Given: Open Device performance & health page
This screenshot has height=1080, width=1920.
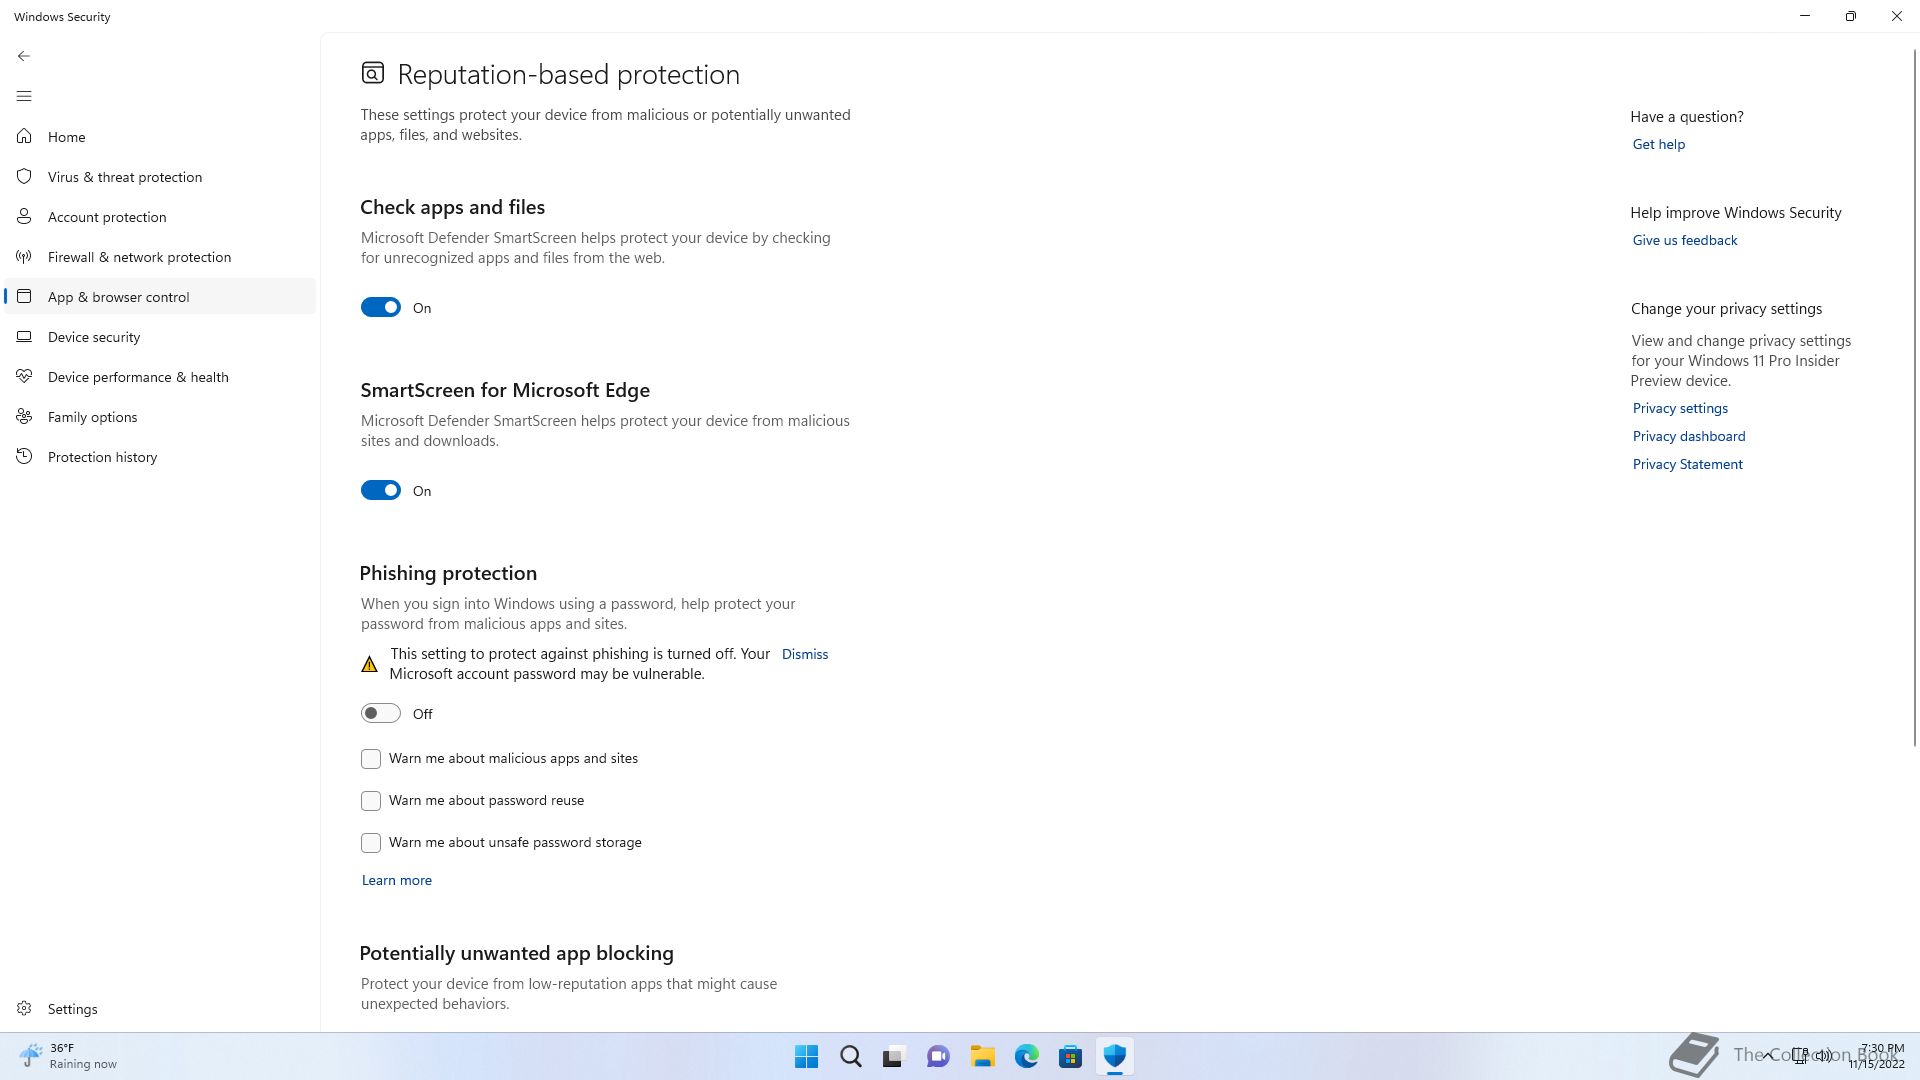Looking at the screenshot, I should pos(160,376).
